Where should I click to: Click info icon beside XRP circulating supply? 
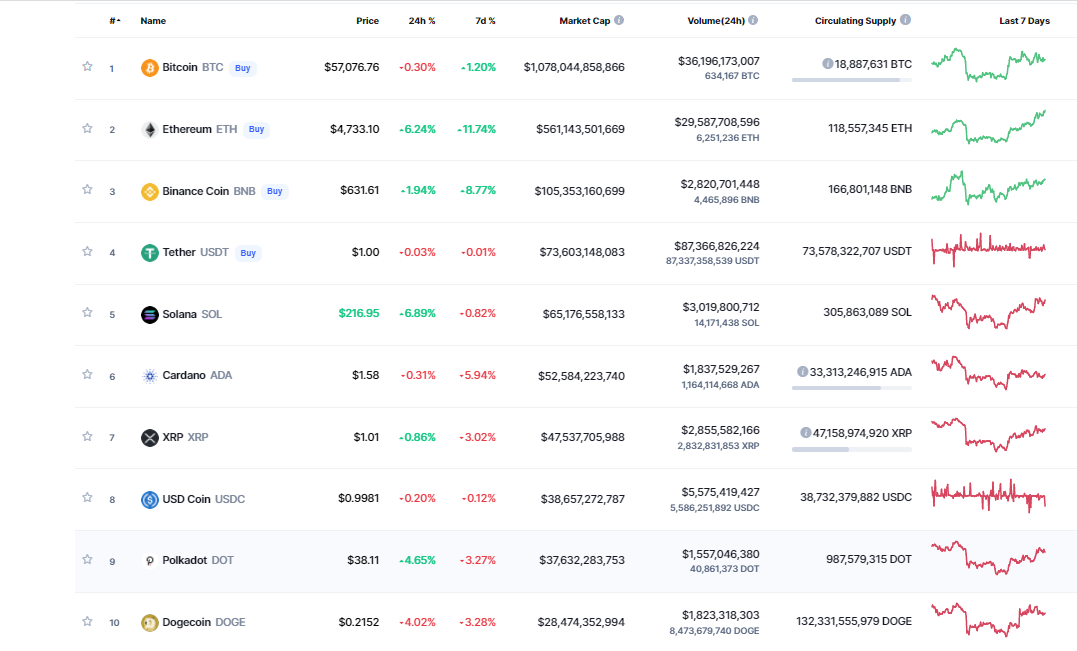click(806, 433)
